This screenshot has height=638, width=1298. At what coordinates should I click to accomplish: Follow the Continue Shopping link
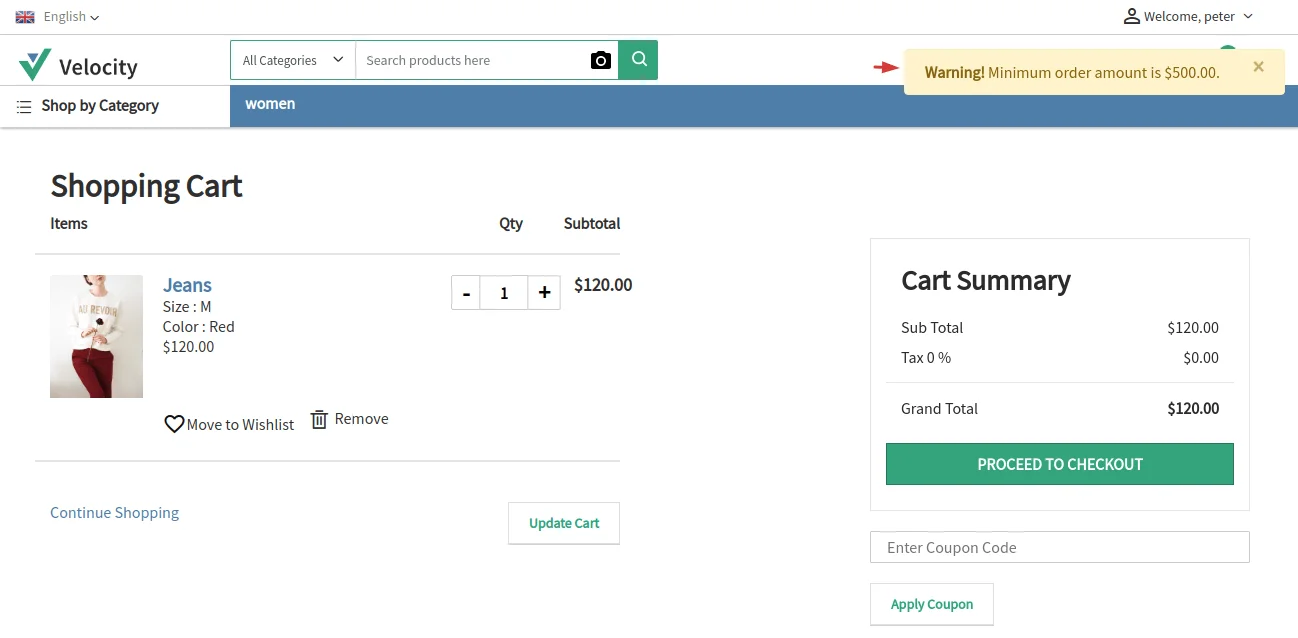114,512
